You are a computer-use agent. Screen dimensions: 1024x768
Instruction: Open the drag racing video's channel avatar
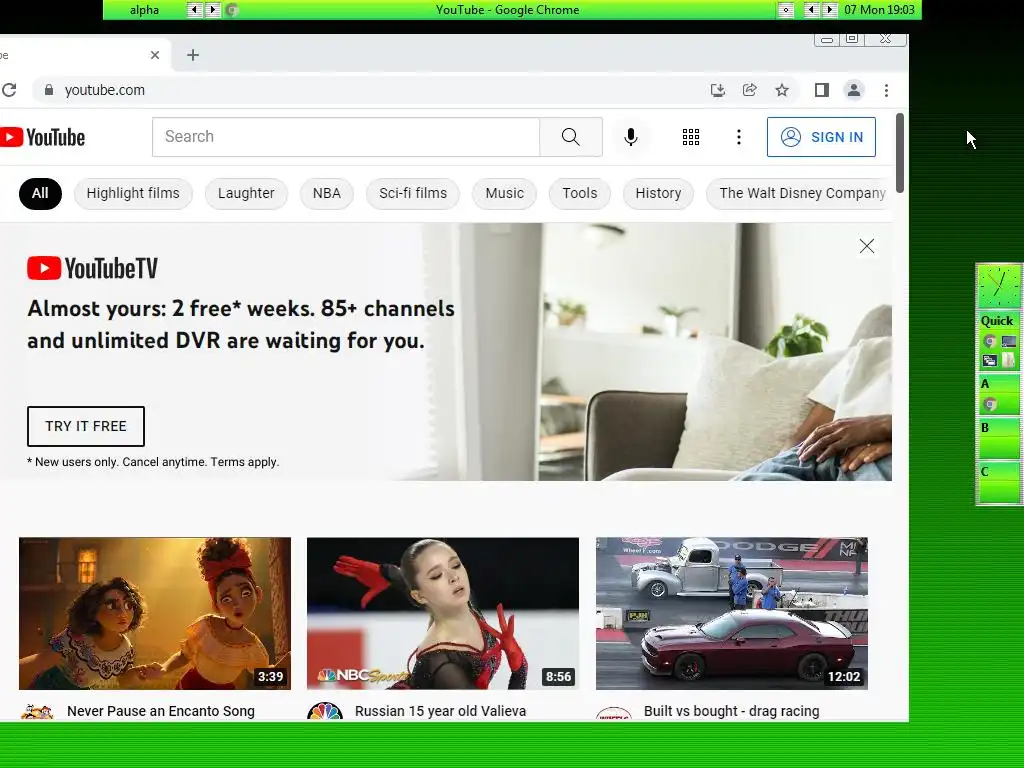point(613,713)
